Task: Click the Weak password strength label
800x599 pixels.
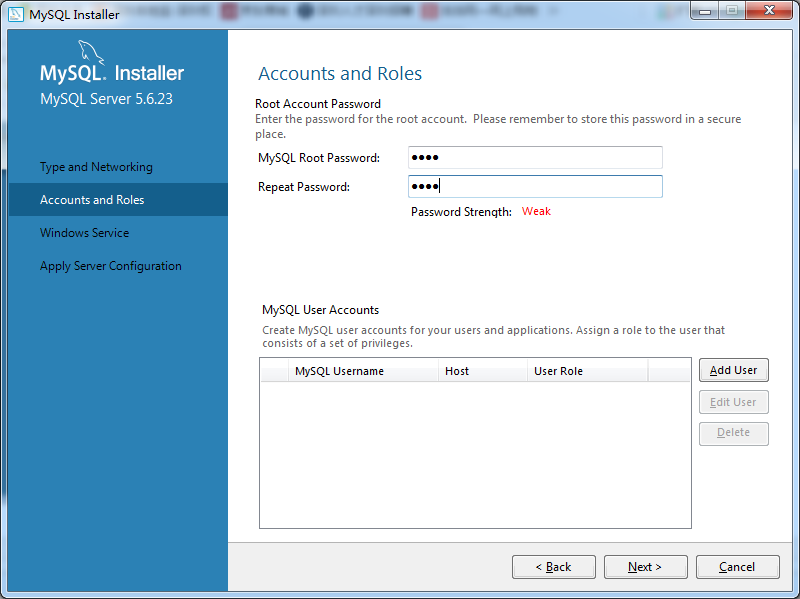Action: click(536, 211)
